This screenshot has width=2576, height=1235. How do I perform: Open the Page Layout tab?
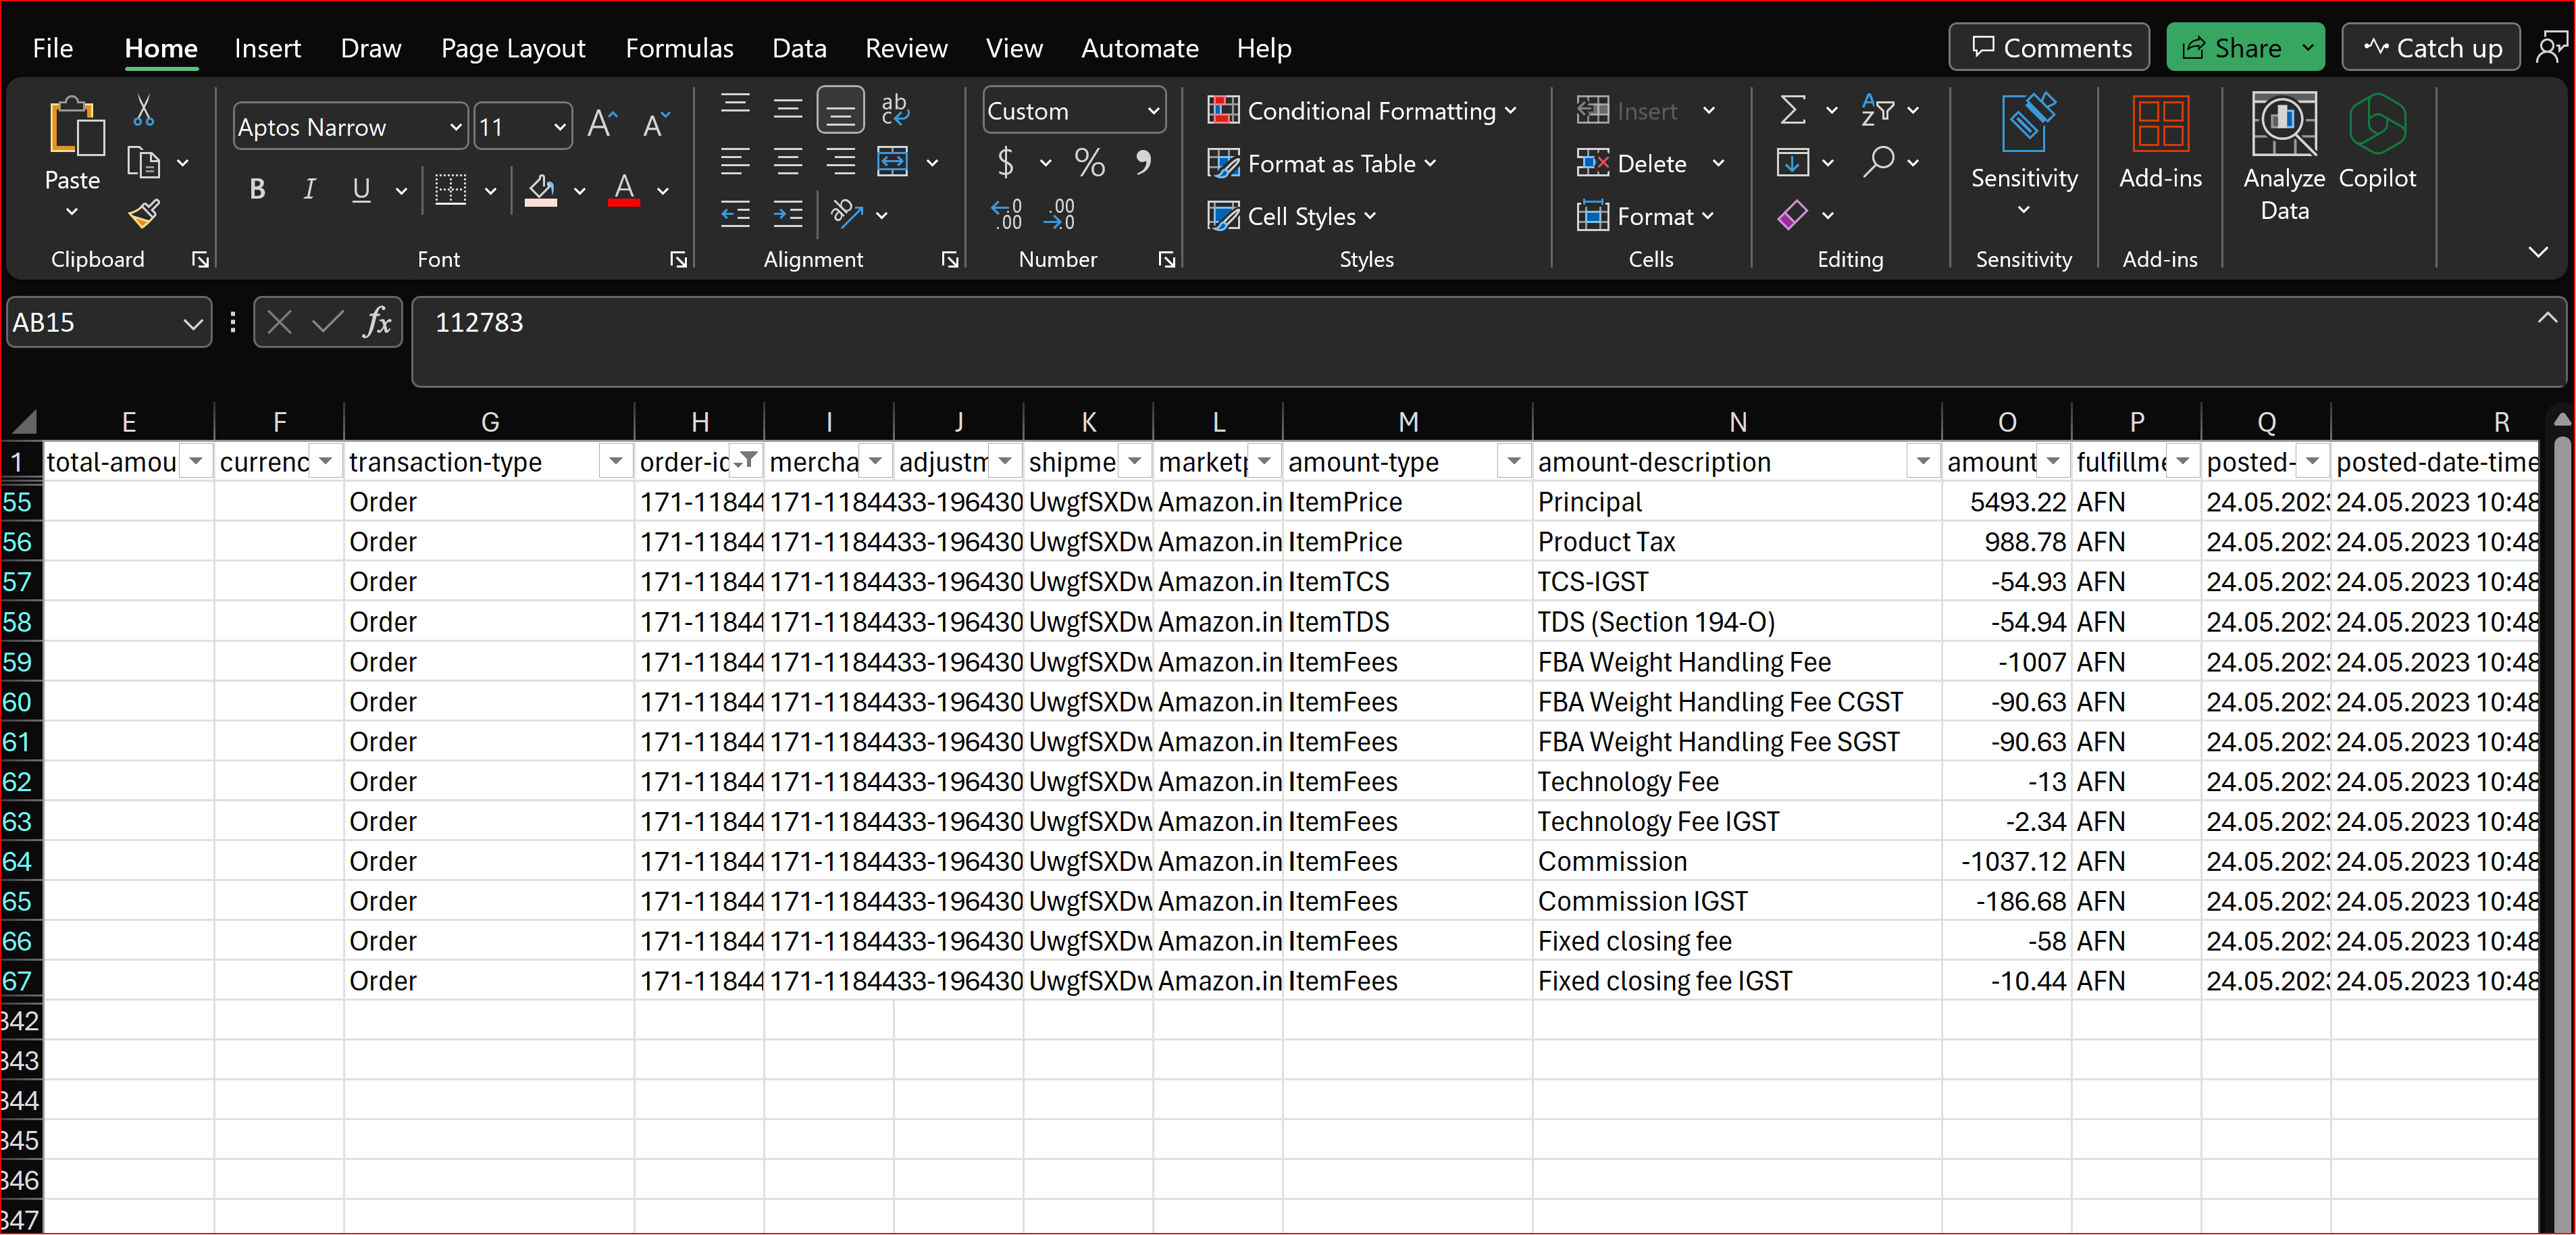pyautogui.click(x=513, y=48)
